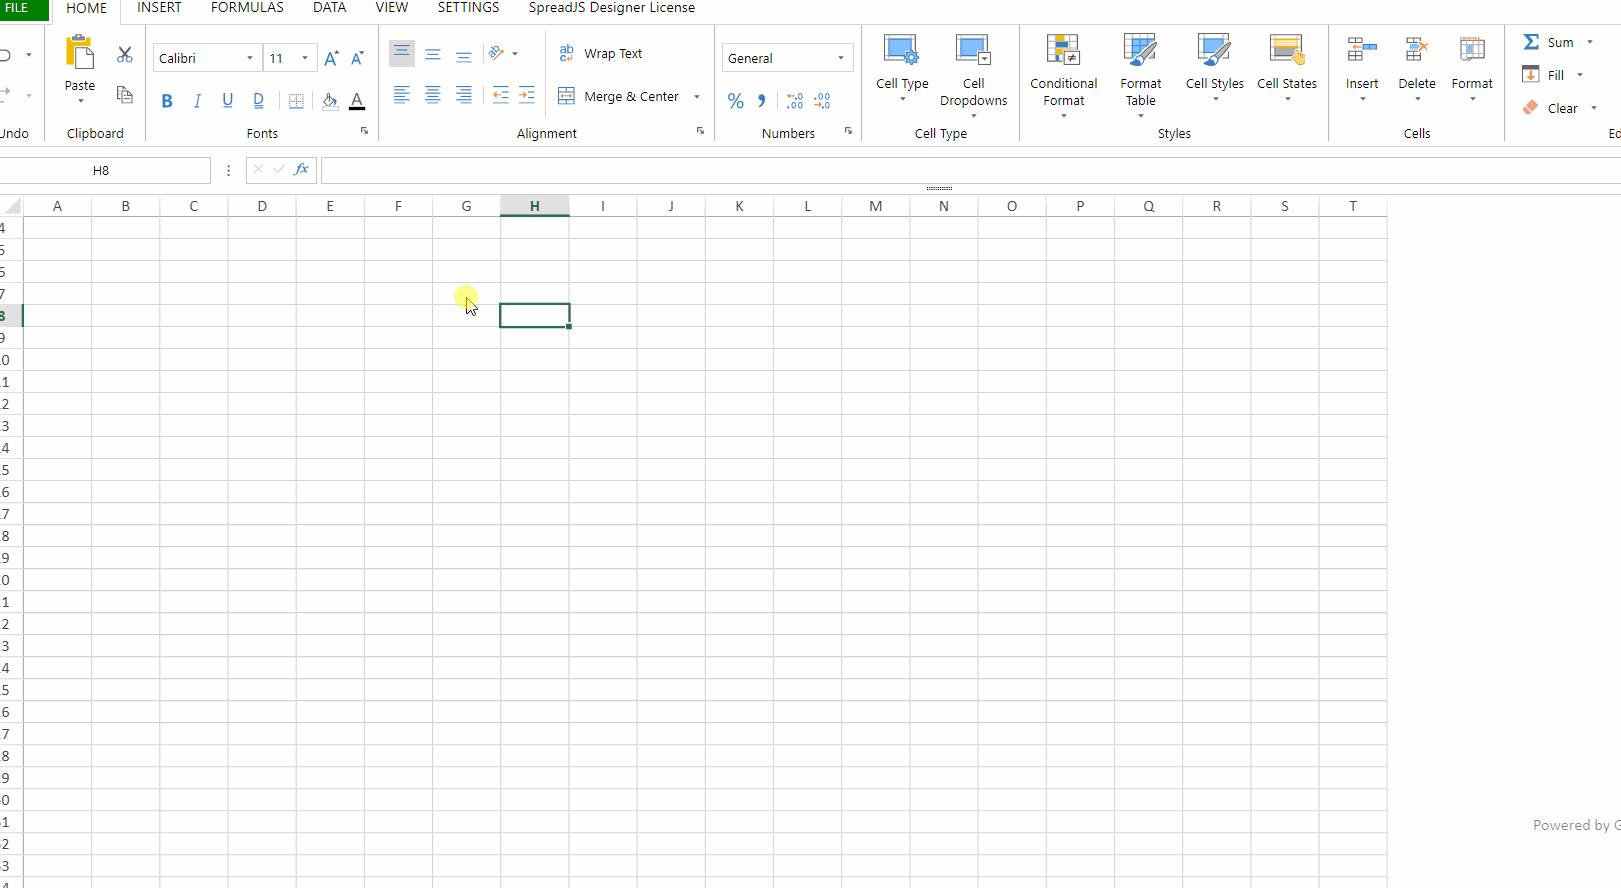Click the Cut scissors icon
This screenshot has width=1621, height=888.
pyautogui.click(x=125, y=55)
